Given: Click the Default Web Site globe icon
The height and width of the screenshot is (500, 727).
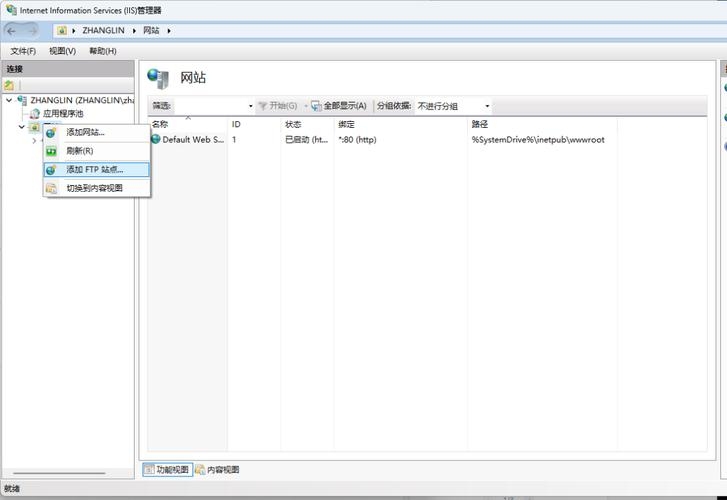Looking at the screenshot, I should pos(156,140).
